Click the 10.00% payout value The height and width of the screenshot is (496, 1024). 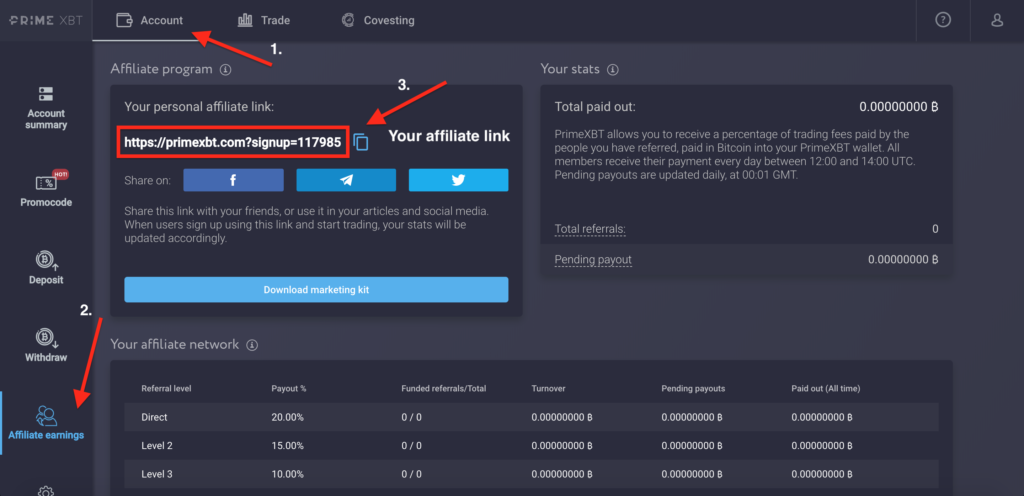288,474
